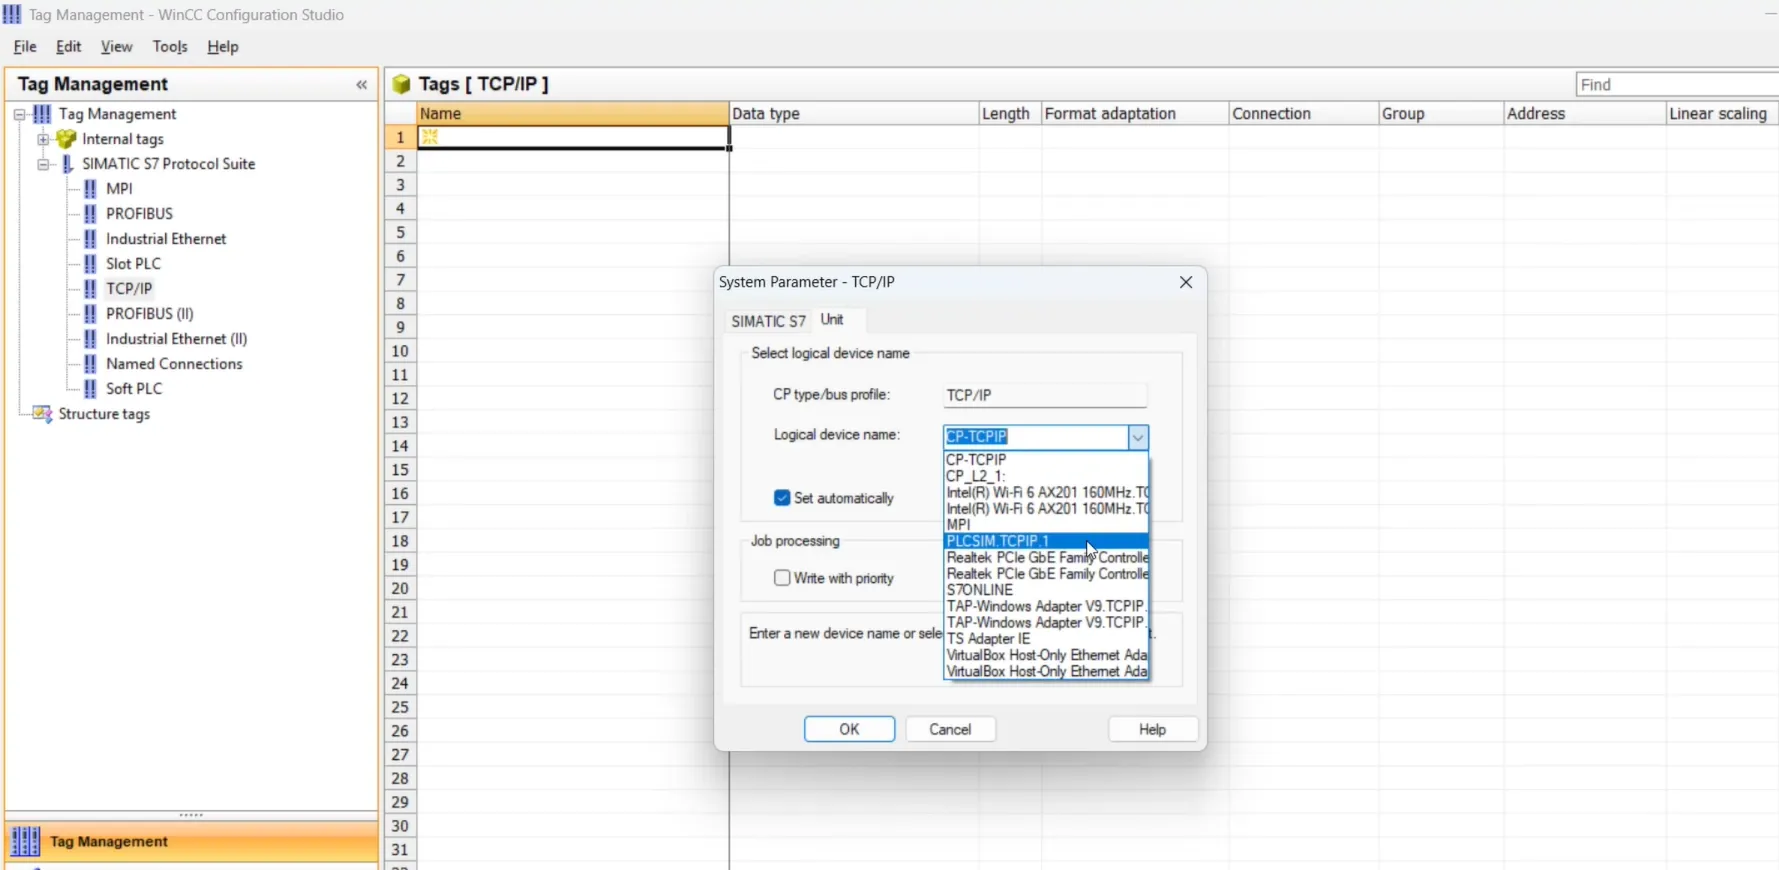Click the Data type column header
The width and height of the screenshot is (1779, 870).
853,114
